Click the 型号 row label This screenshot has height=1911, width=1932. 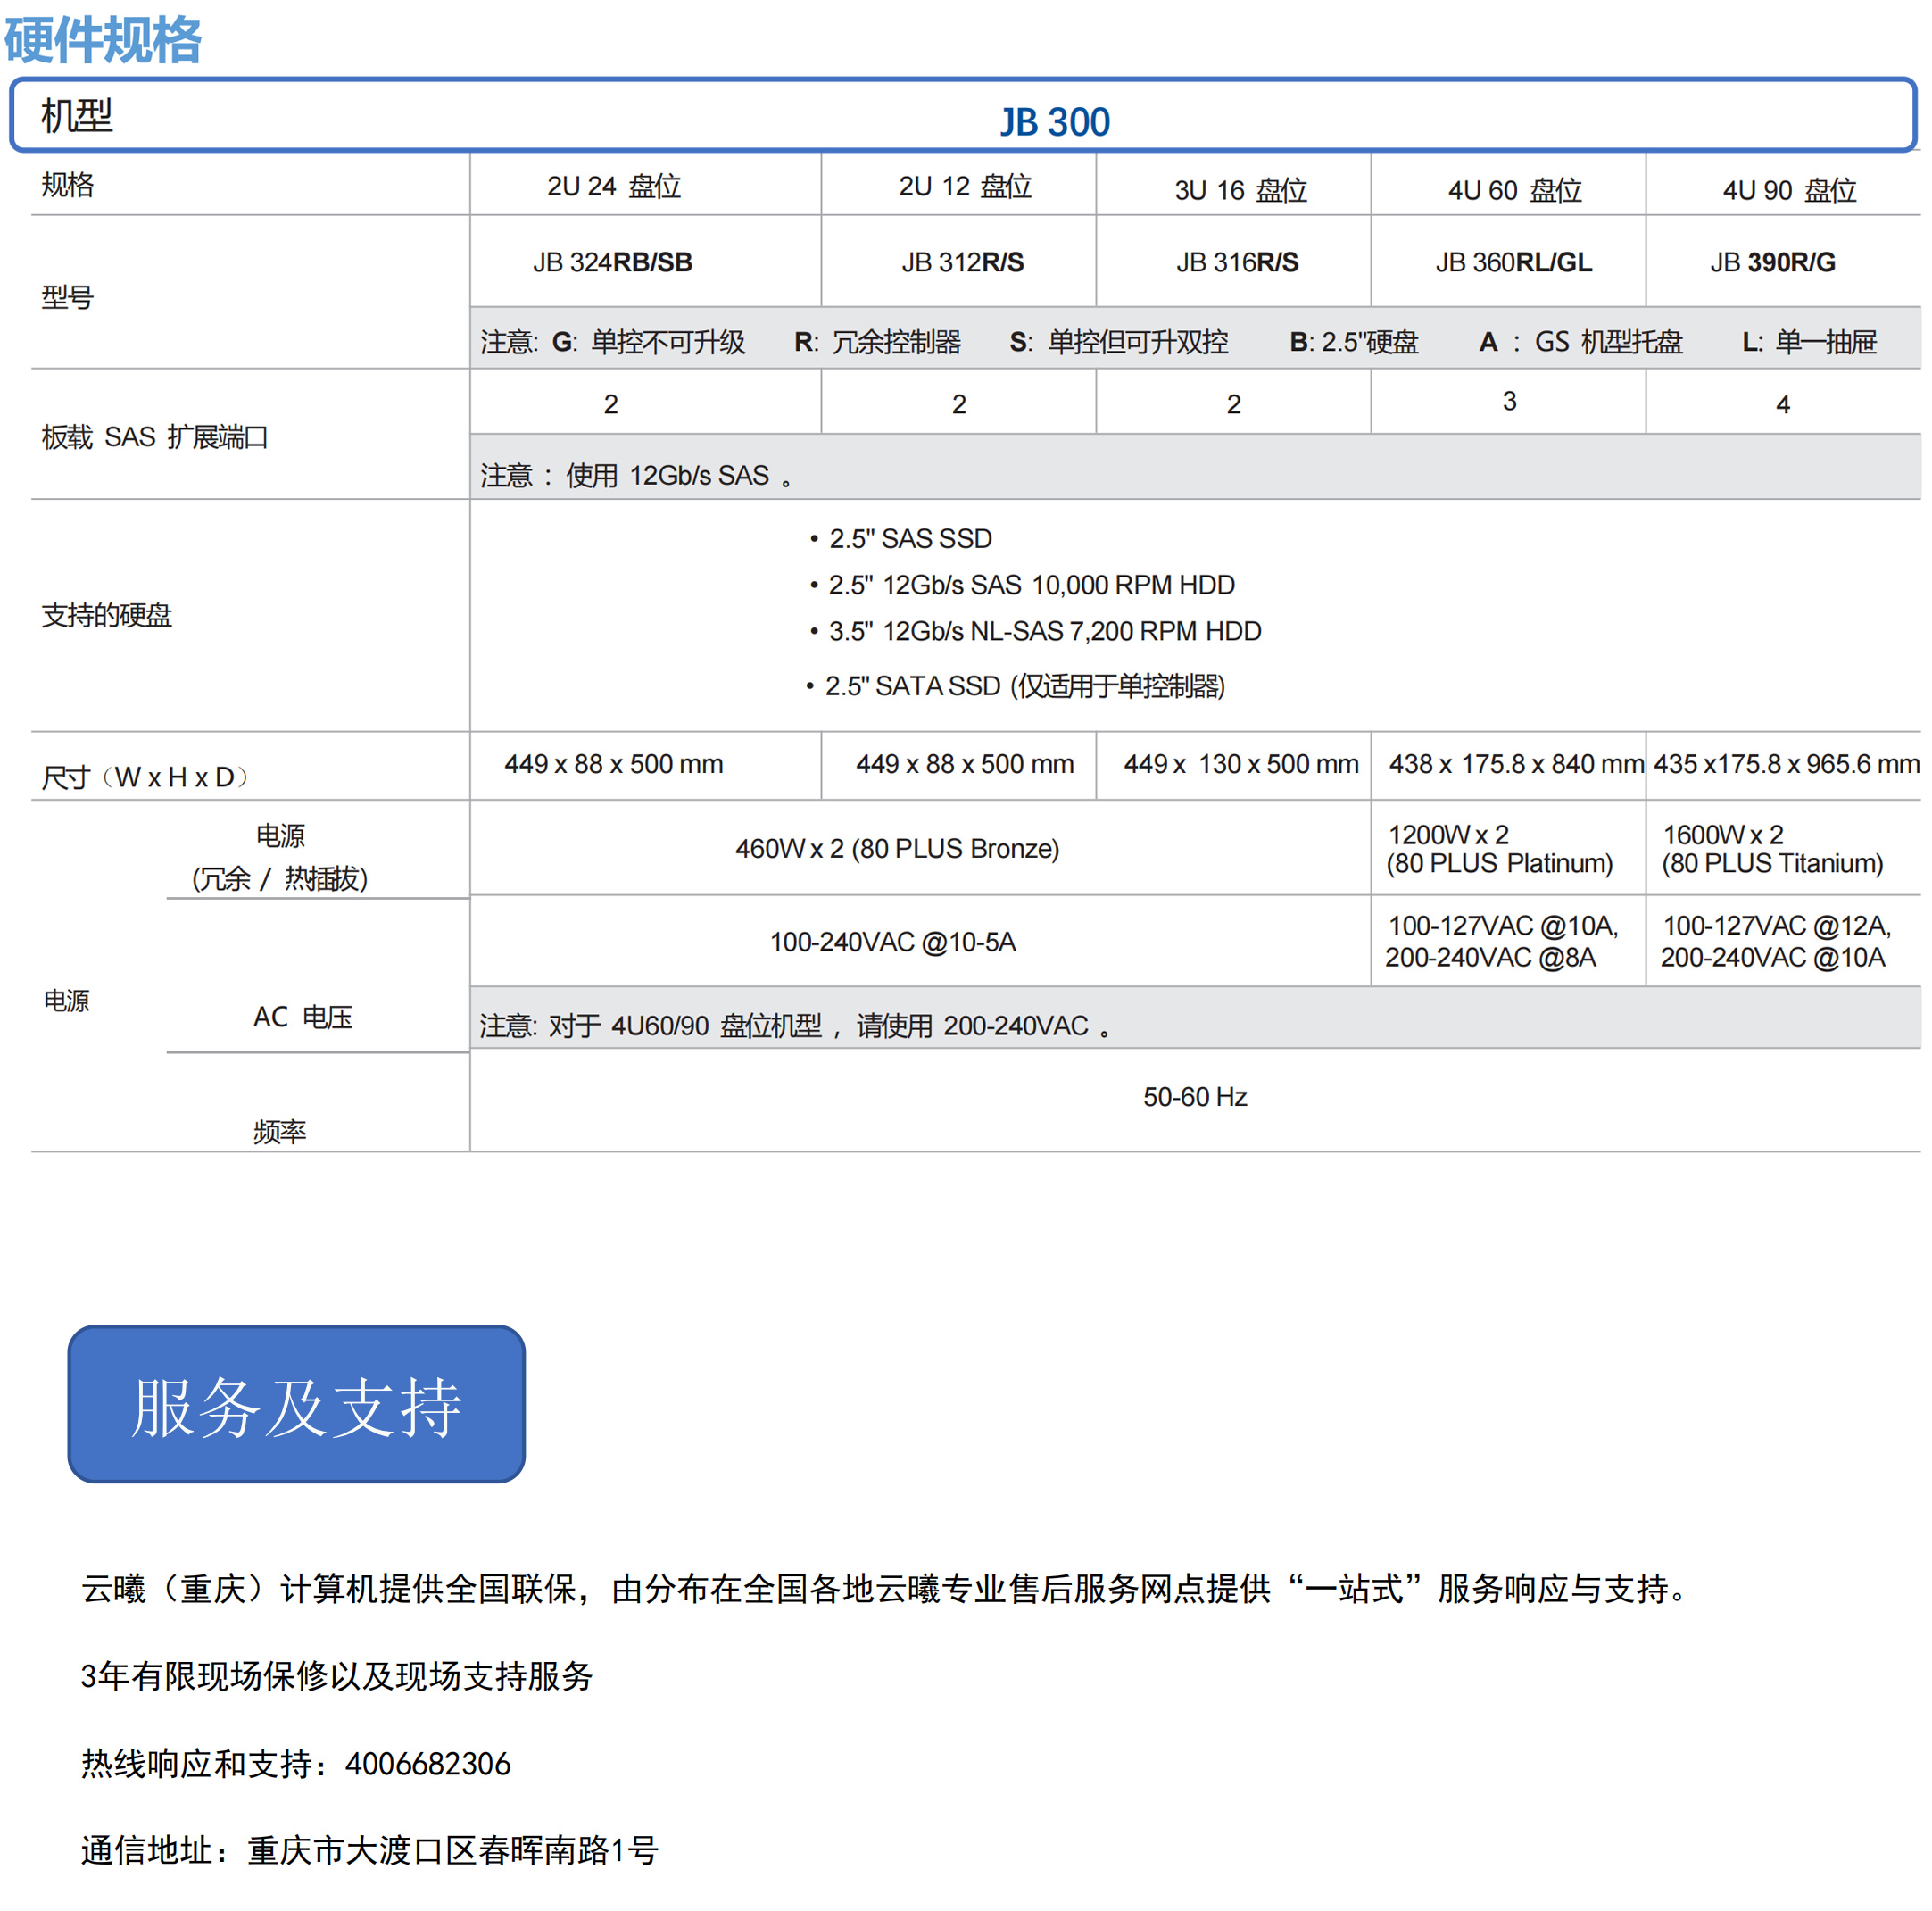click(68, 297)
